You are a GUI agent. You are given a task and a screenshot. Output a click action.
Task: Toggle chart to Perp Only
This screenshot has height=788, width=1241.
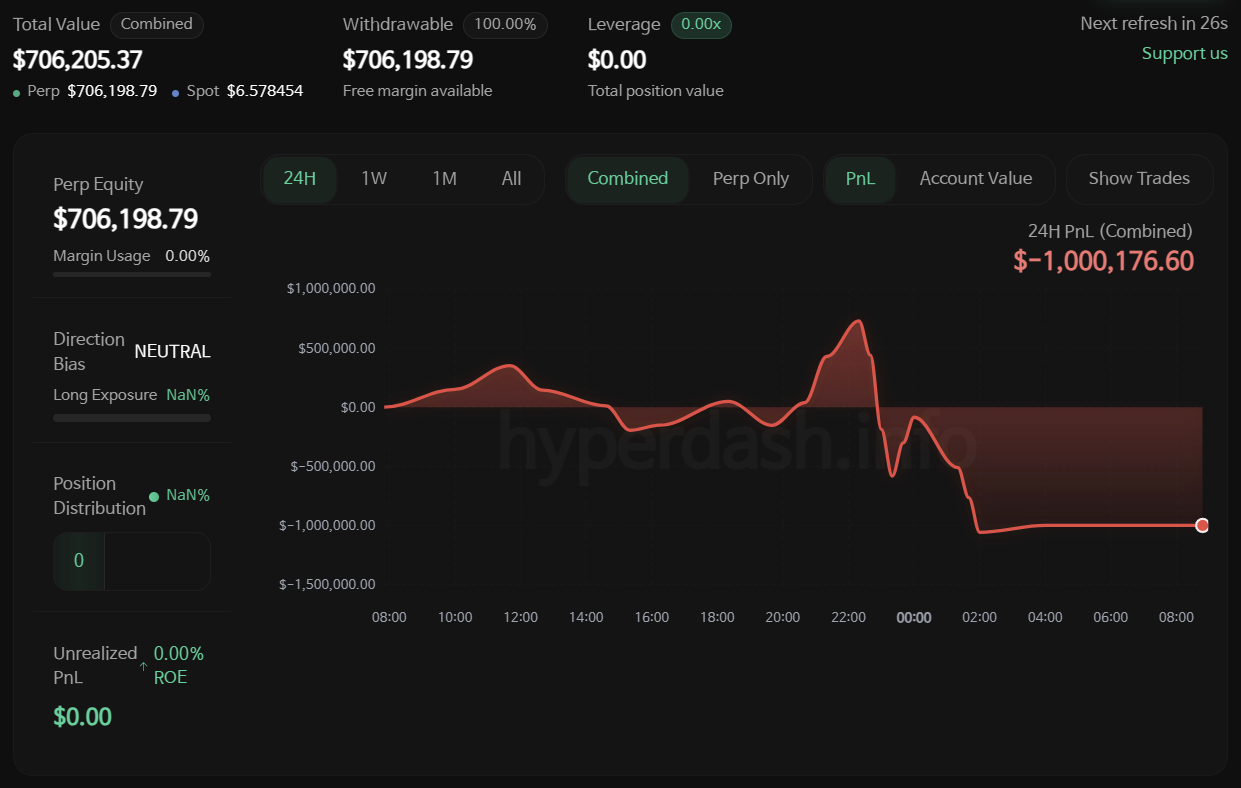tap(750, 179)
